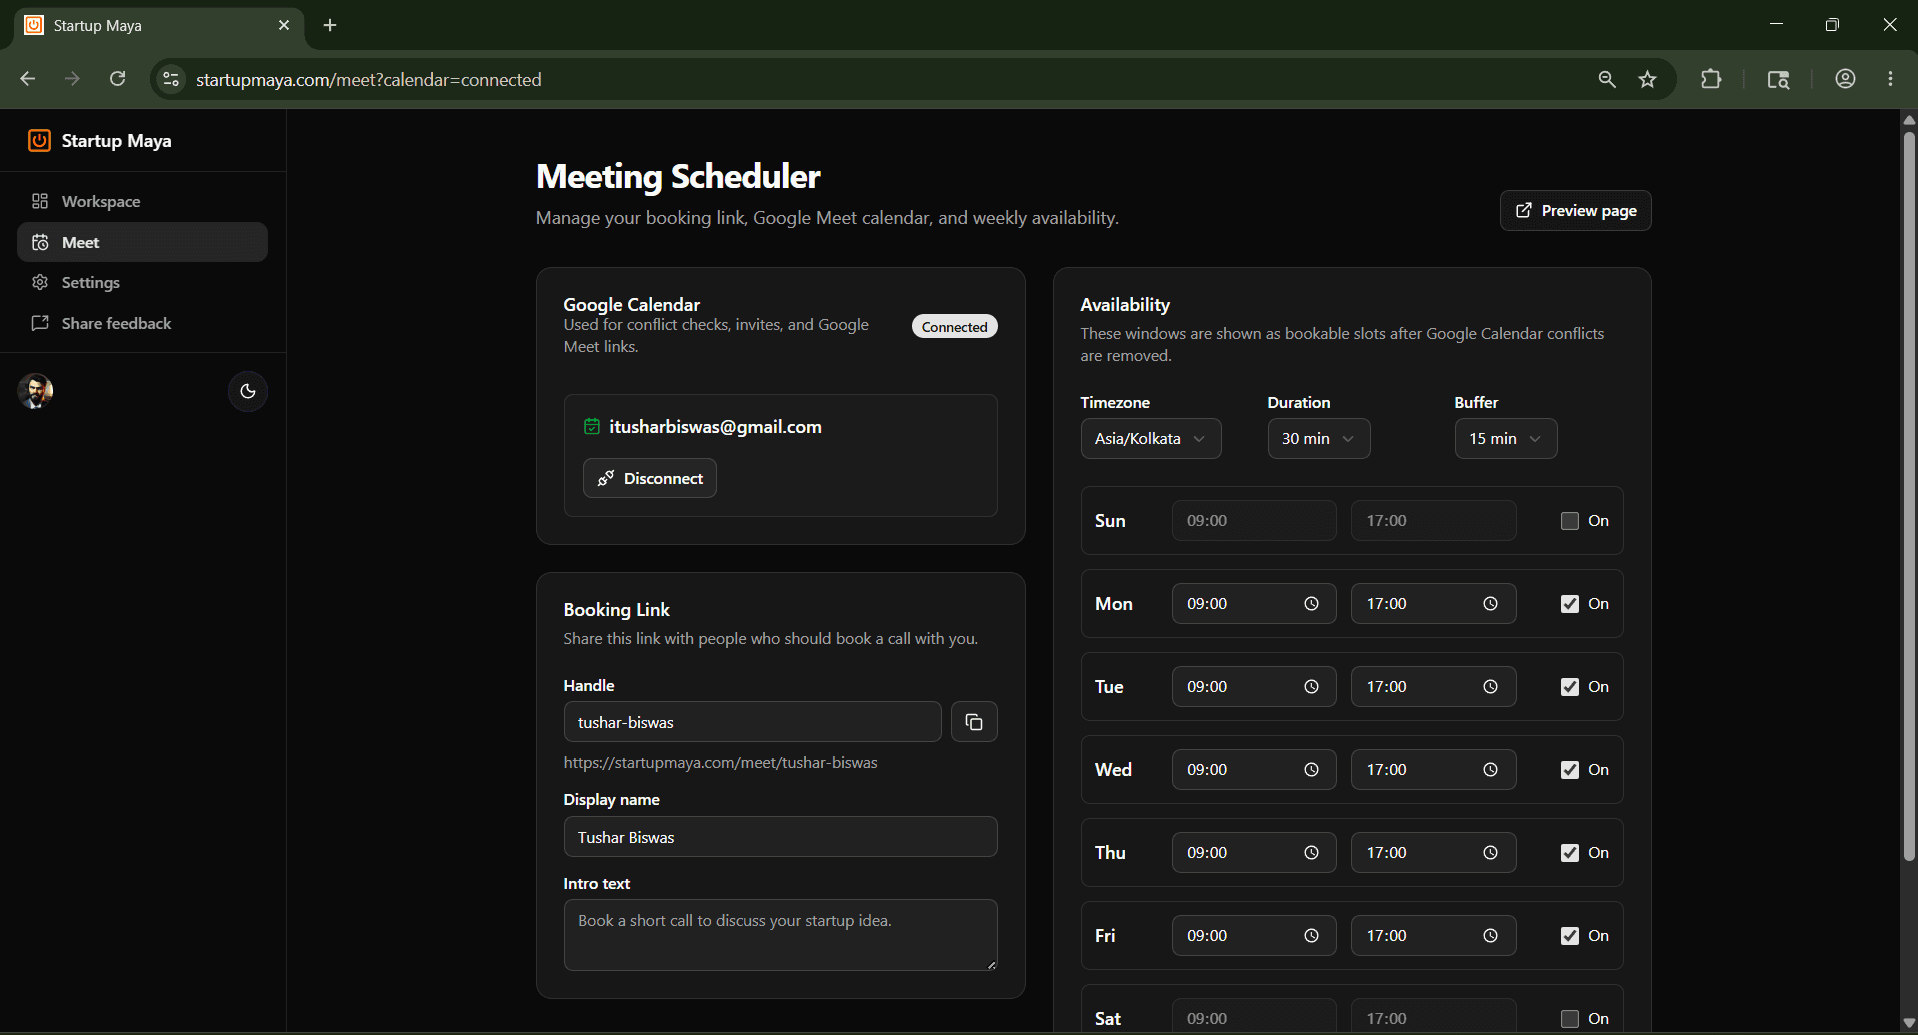Open Wednesday end time clock picker
The image size is (1918, 1035).
point(1490,770)
